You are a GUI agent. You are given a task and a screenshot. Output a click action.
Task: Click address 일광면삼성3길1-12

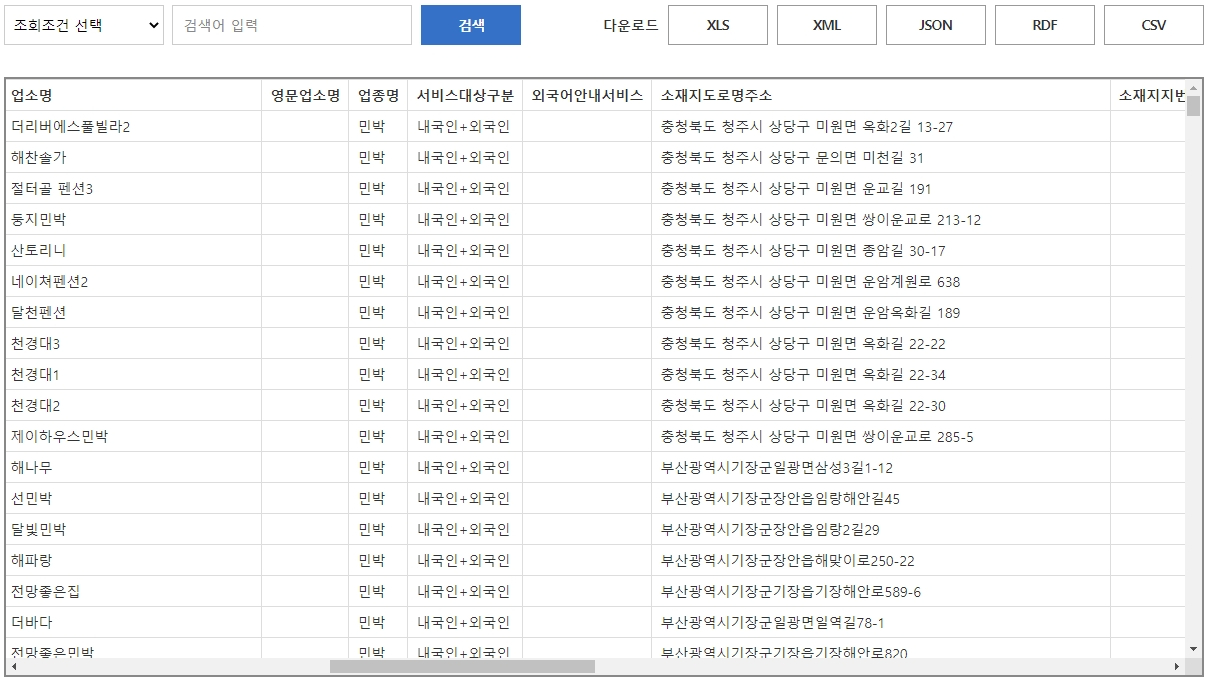(832, 467)
